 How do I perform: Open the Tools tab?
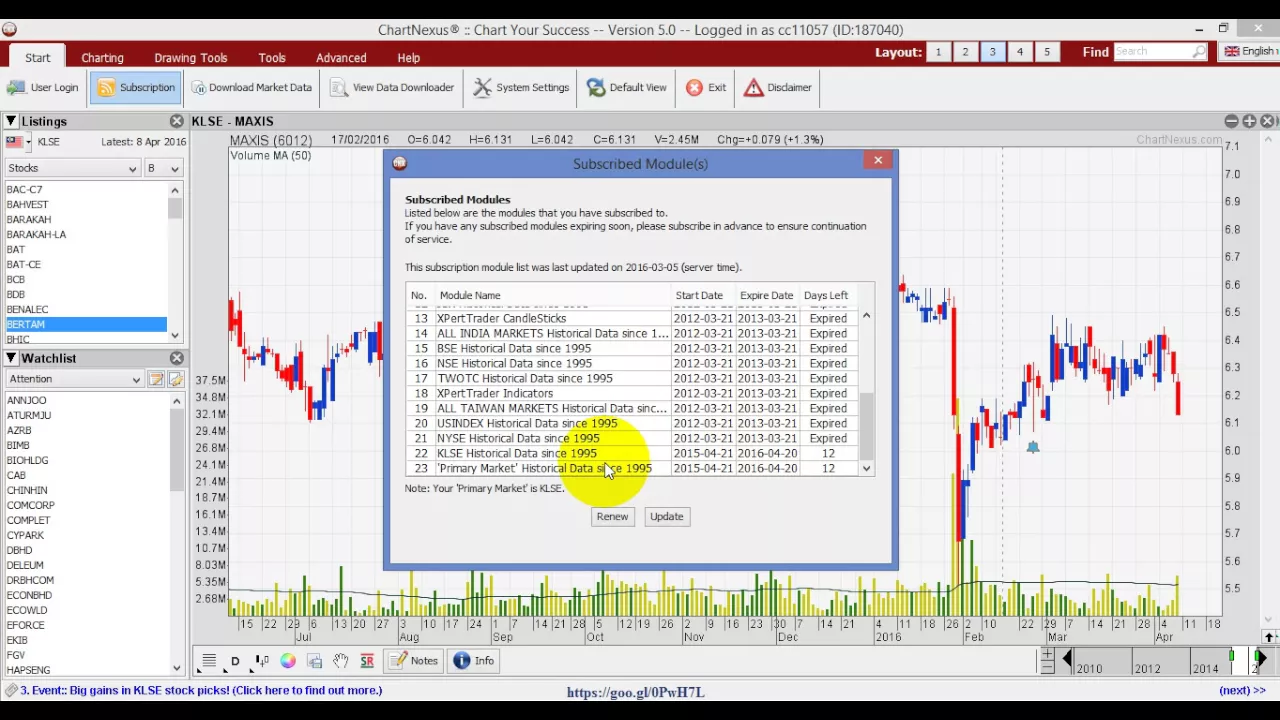click(x=272, y=58)
